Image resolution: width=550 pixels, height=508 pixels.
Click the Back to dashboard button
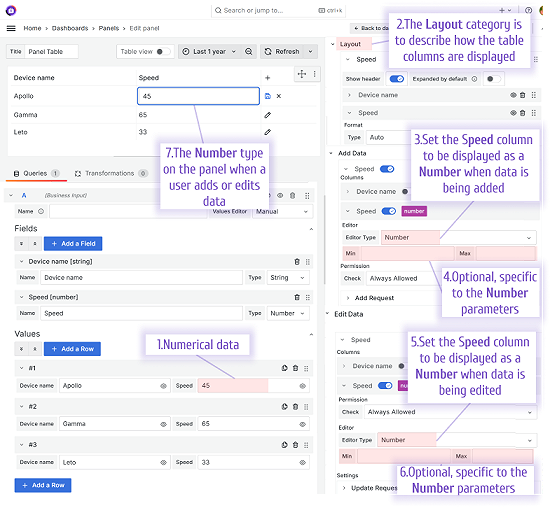(x=370, y=28)
